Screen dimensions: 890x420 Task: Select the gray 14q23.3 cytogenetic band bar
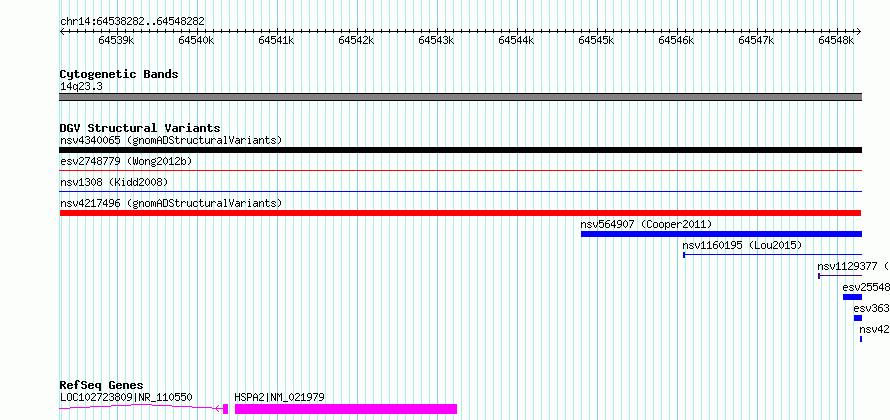461,96
